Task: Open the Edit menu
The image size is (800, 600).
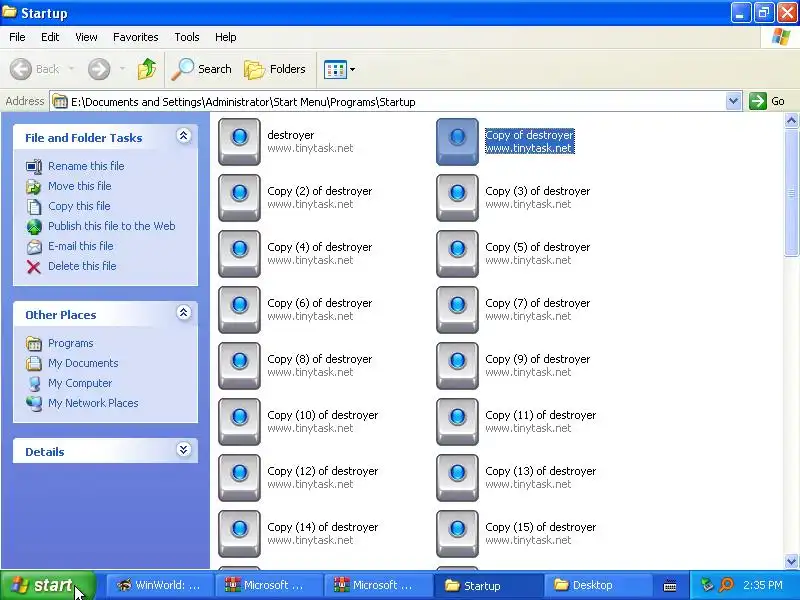Action: point(50,37)
